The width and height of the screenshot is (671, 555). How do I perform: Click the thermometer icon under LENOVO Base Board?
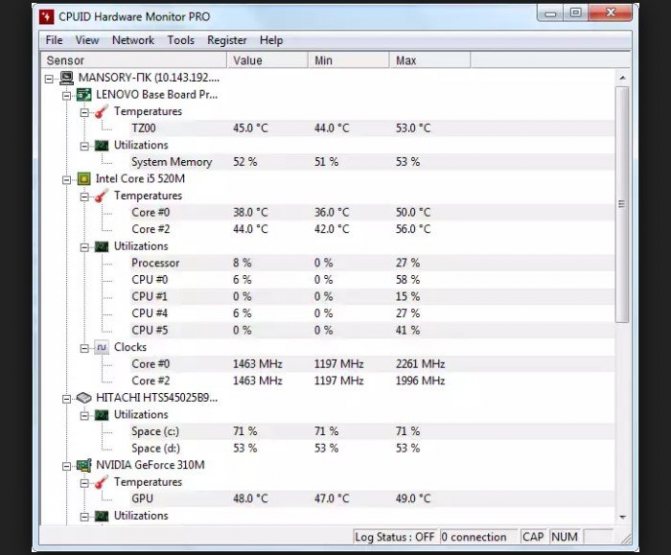[101, 112]
